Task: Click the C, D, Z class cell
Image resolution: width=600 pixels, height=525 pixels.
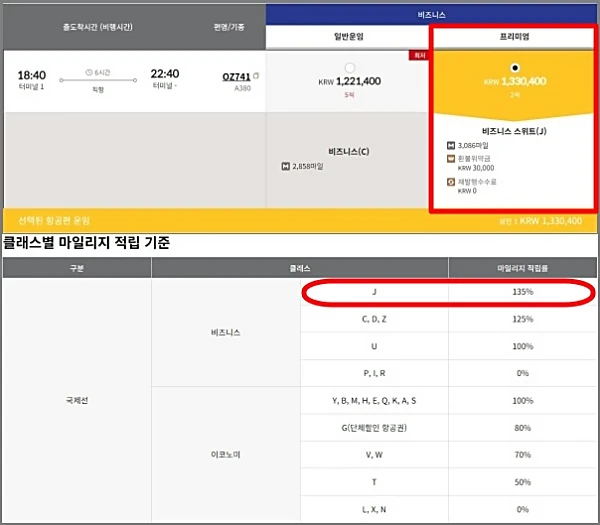Action: click(x=374, y=319)
